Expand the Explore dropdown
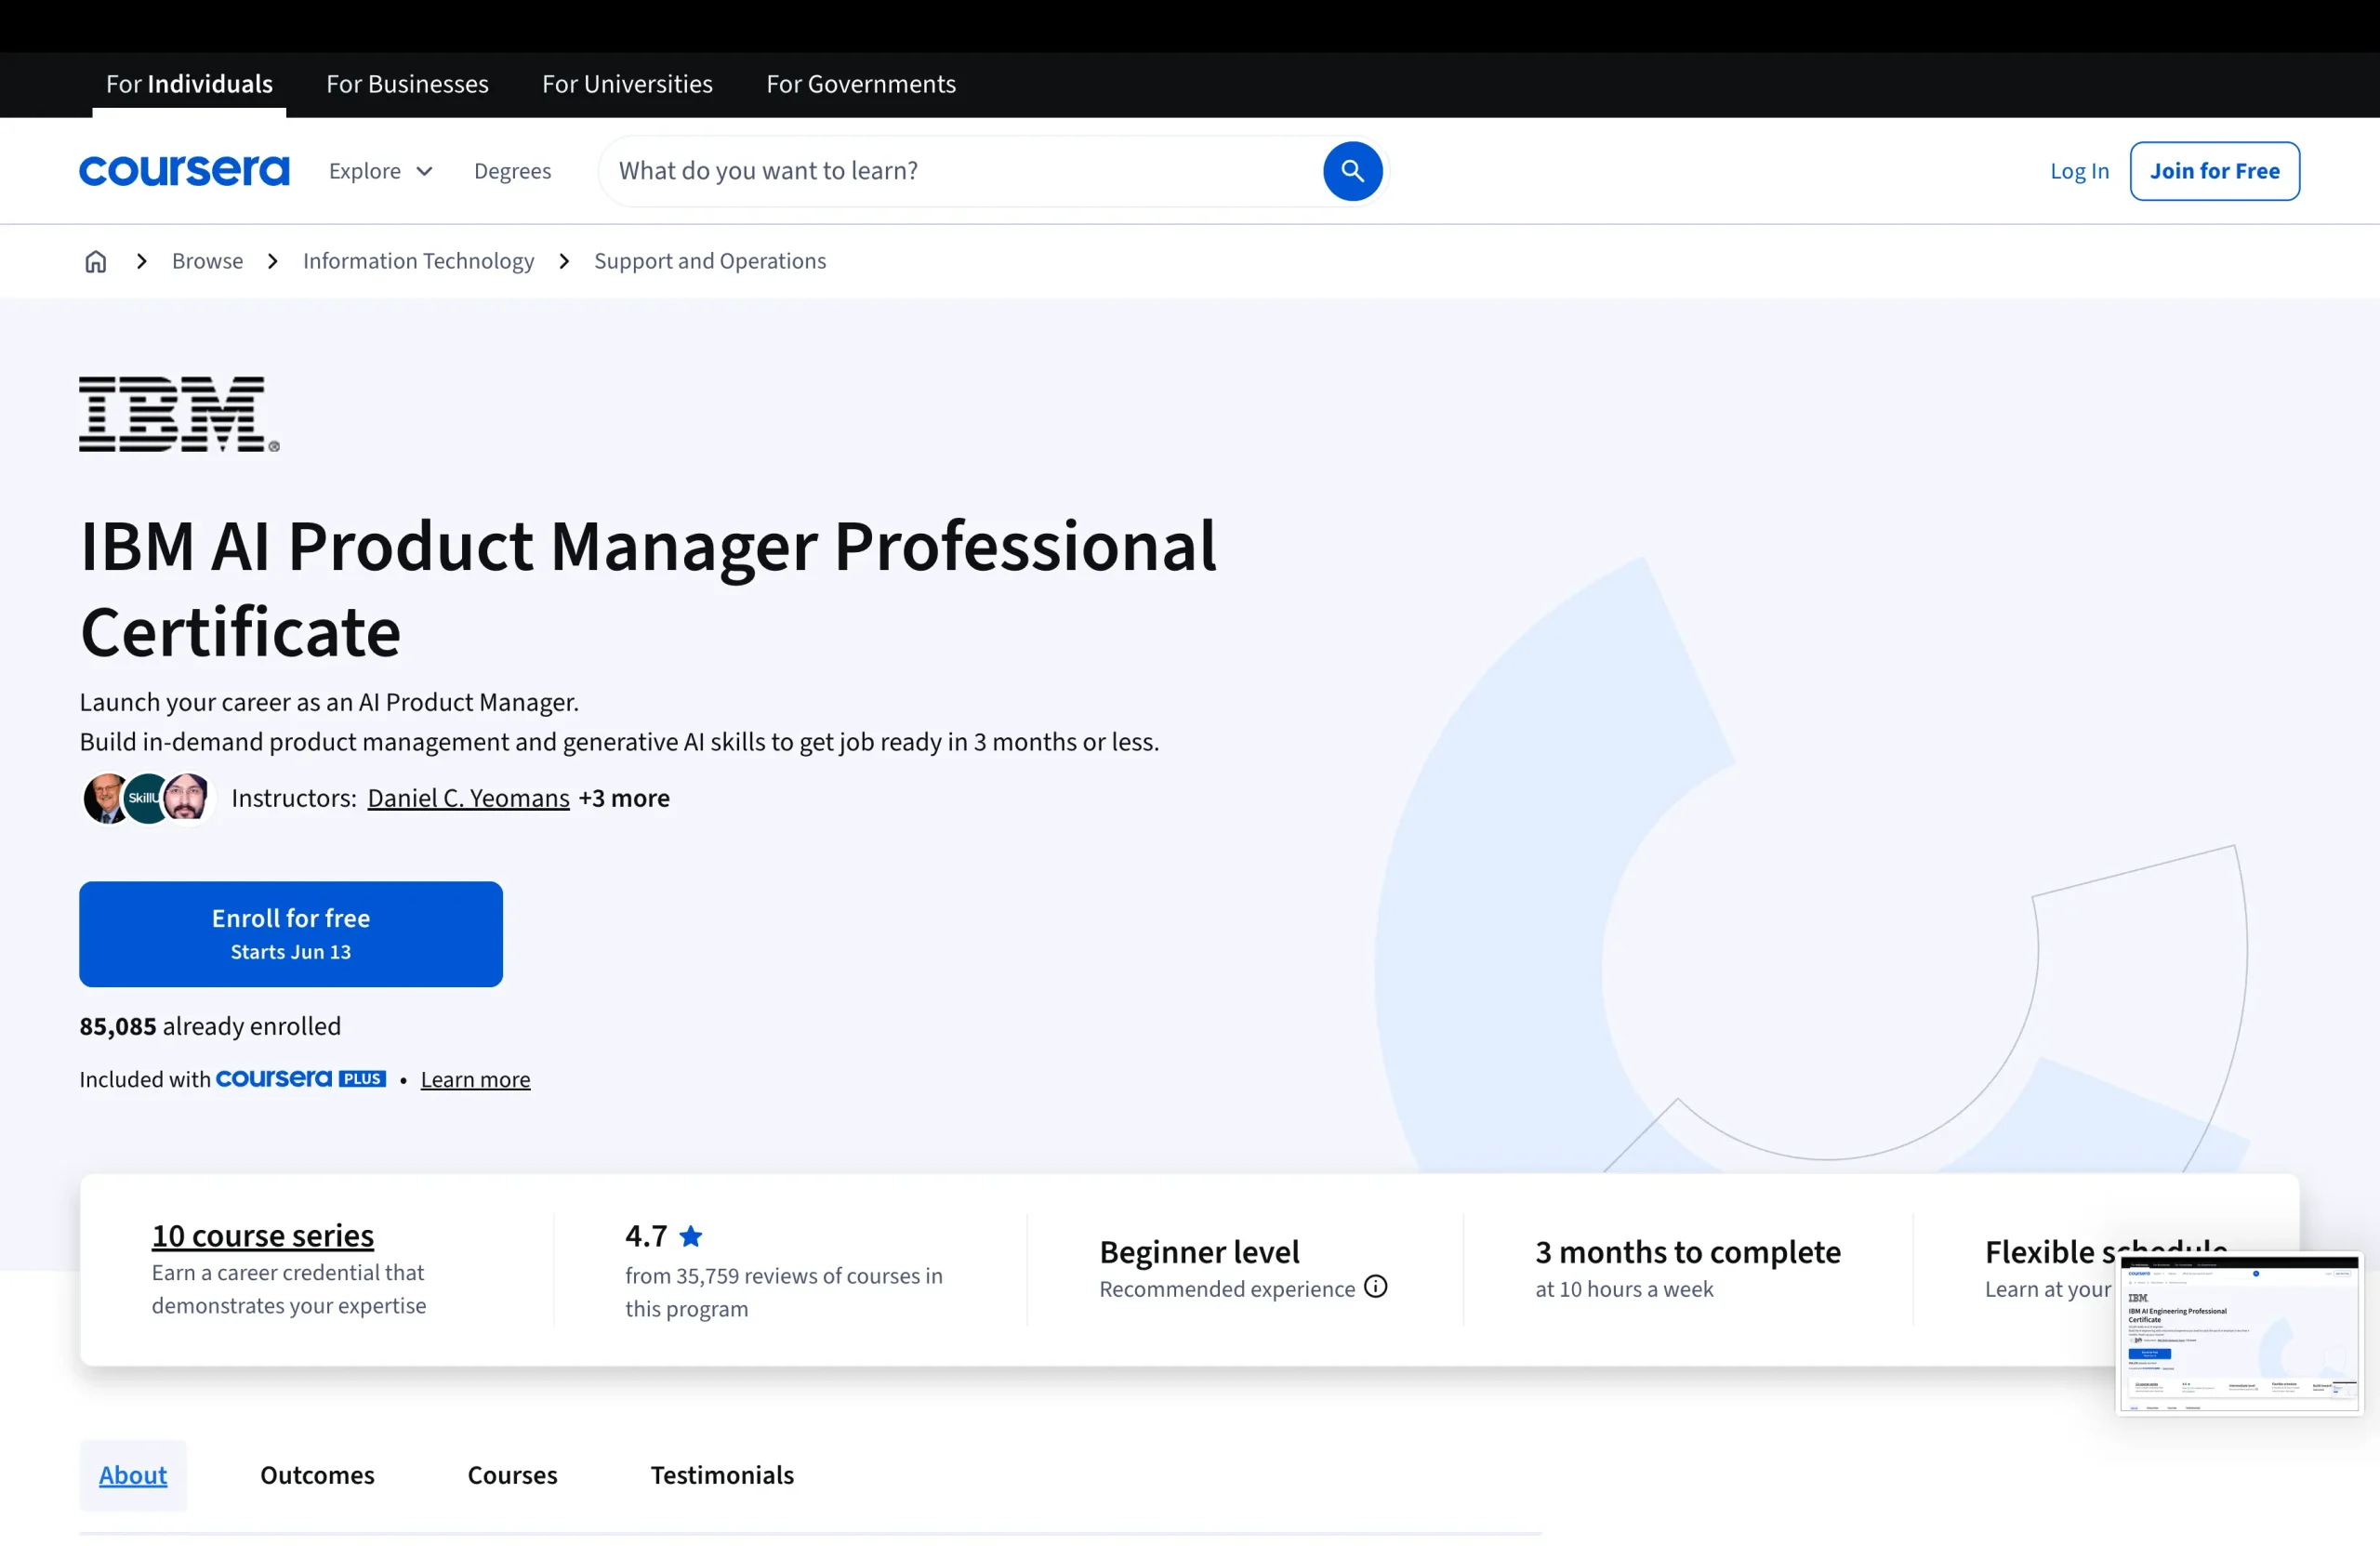Screen dimensions: 2380x1546 click(380, 171)
